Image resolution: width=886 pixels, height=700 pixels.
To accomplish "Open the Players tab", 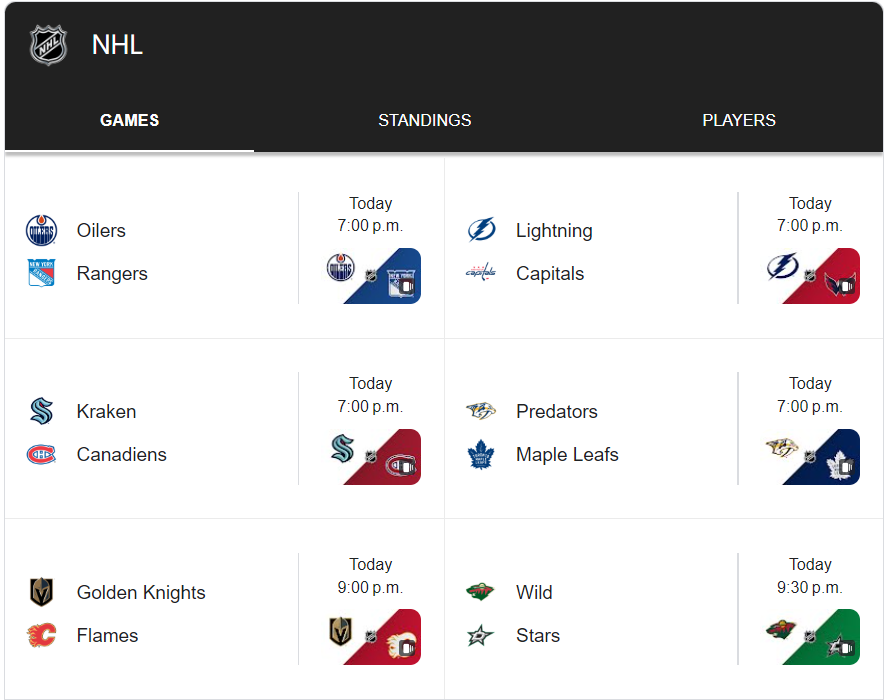I will (739, 120).
